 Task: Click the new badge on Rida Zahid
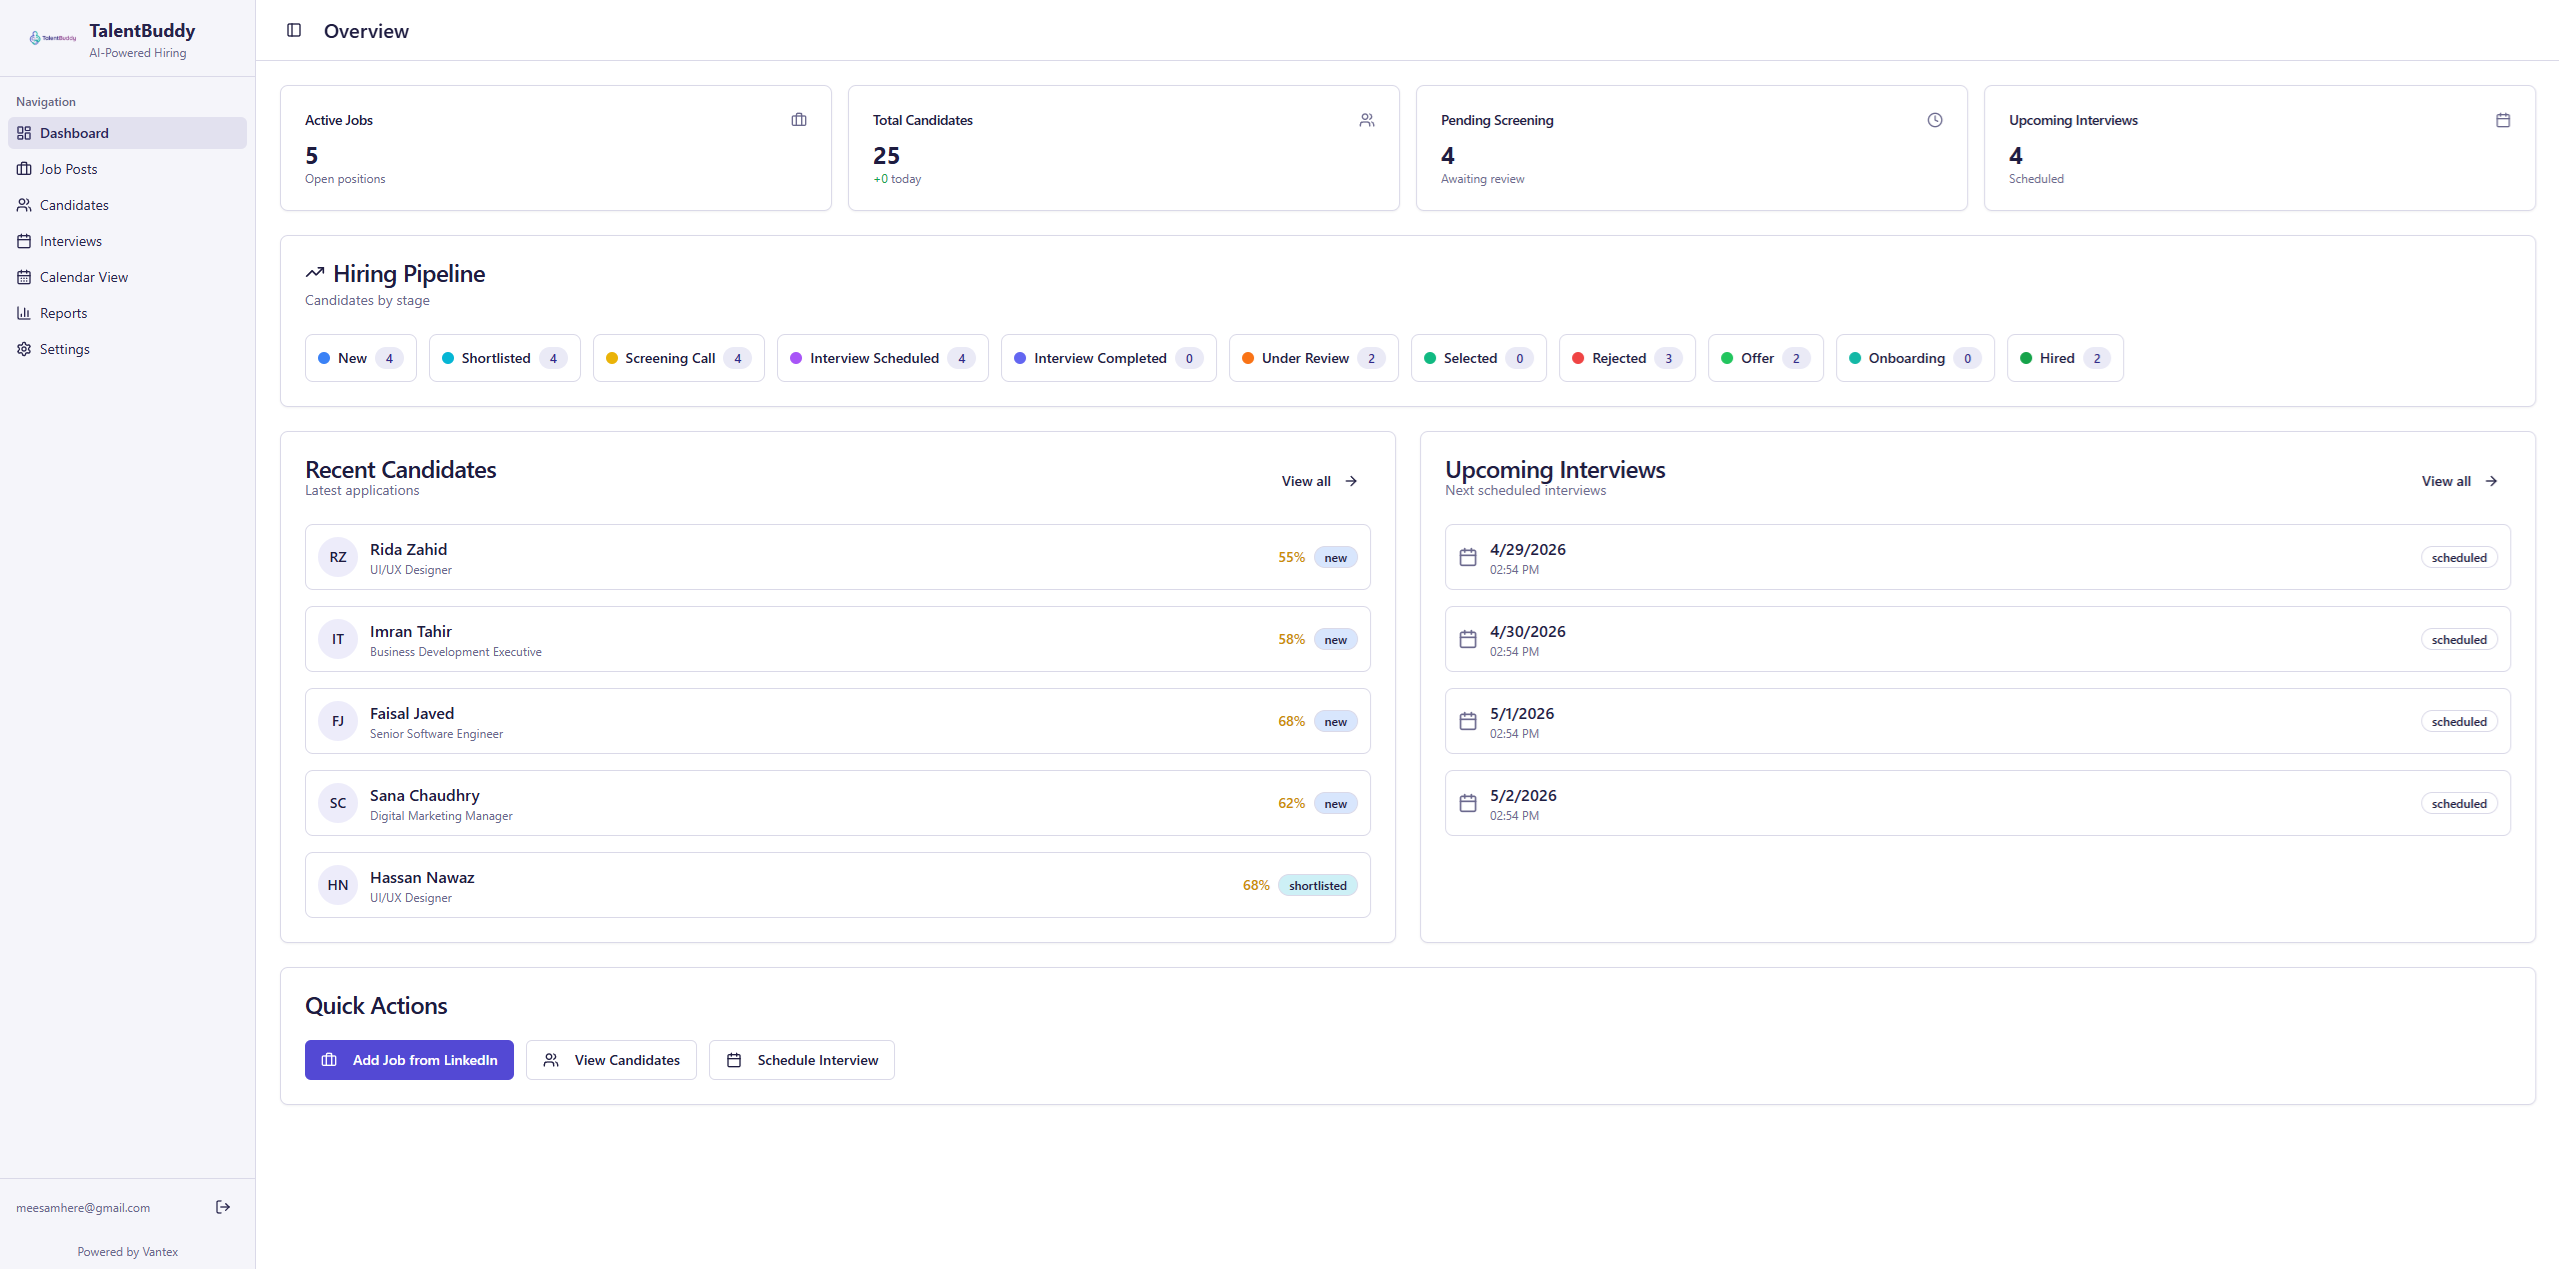(x=1336, y=557)
